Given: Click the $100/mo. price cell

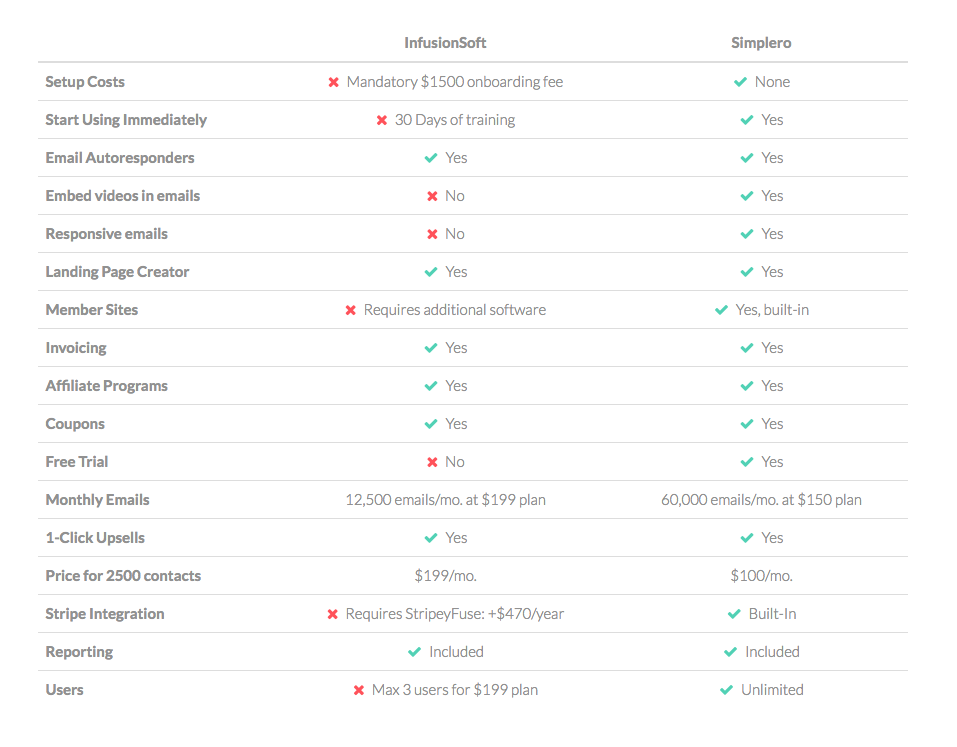Looking at the screenshot, I should tap(762, 576).
